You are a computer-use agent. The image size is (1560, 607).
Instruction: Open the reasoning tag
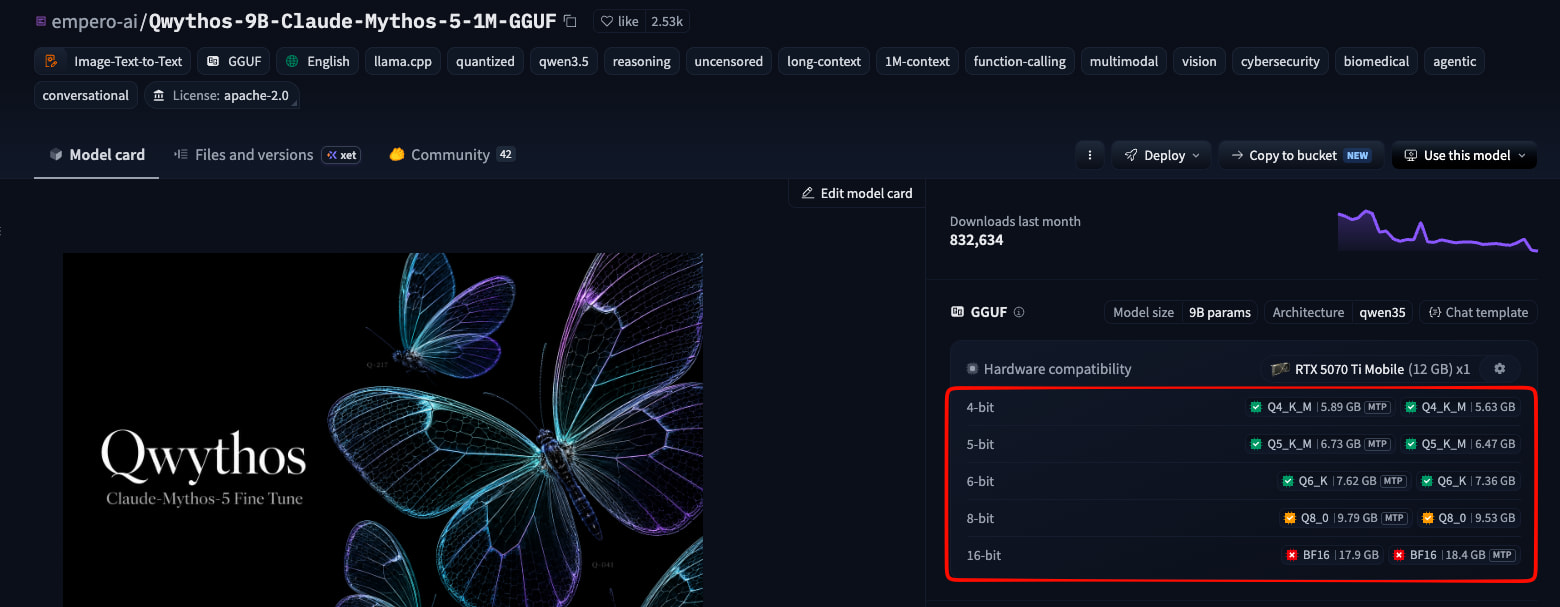click(x=641, y=61)
